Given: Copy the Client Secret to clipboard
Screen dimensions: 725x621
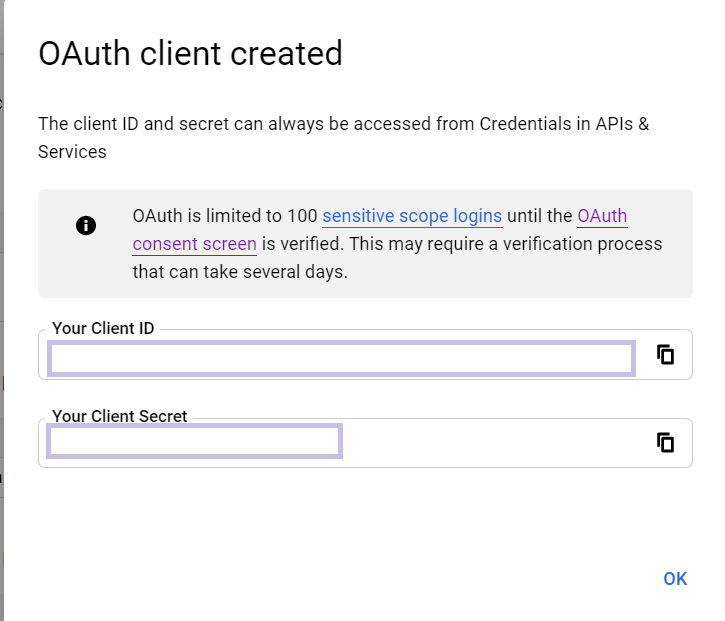Looking at the screenshot, I should [x=665, y=443].
